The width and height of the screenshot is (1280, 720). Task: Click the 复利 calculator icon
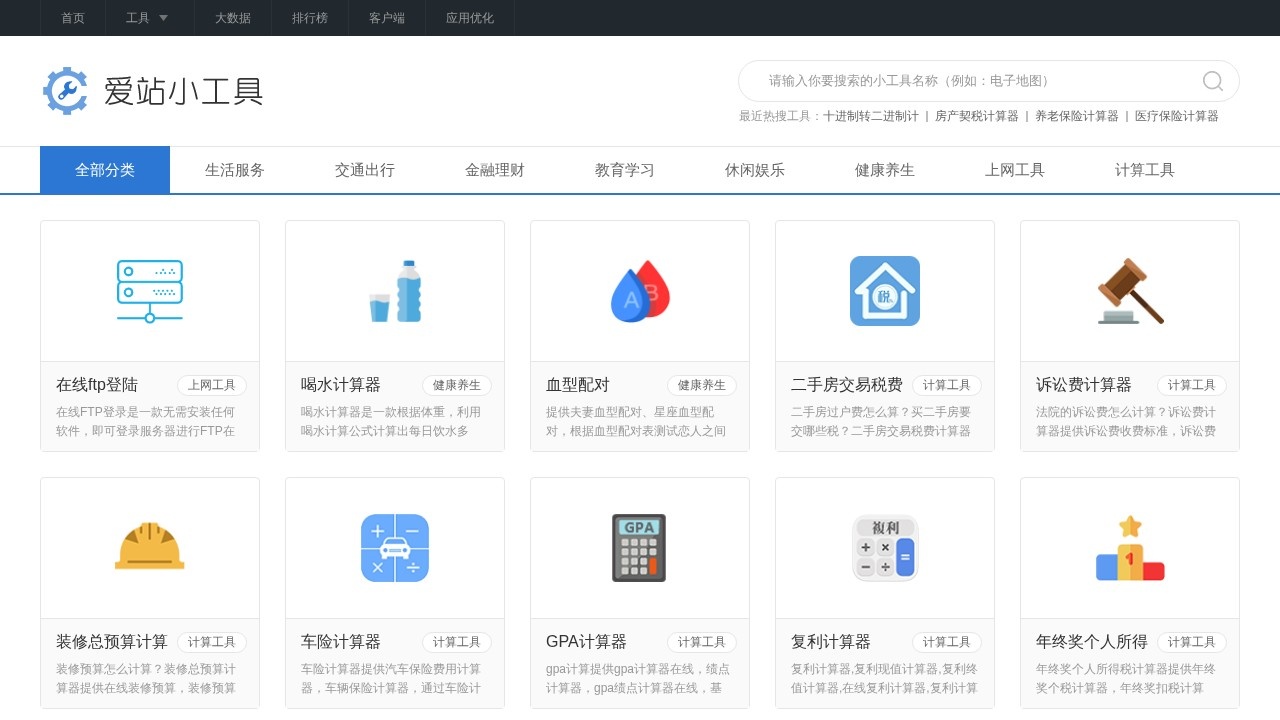click(884, 547)
